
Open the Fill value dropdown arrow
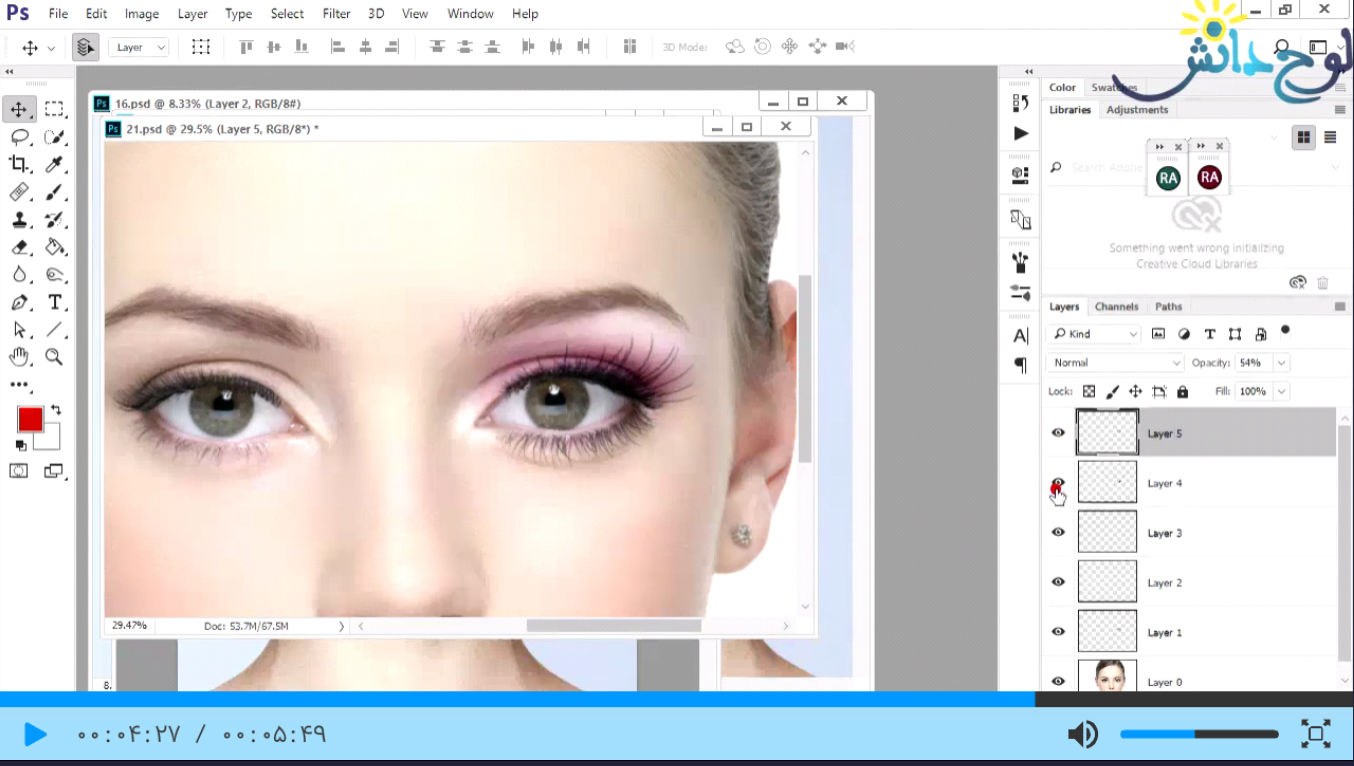1281,392
